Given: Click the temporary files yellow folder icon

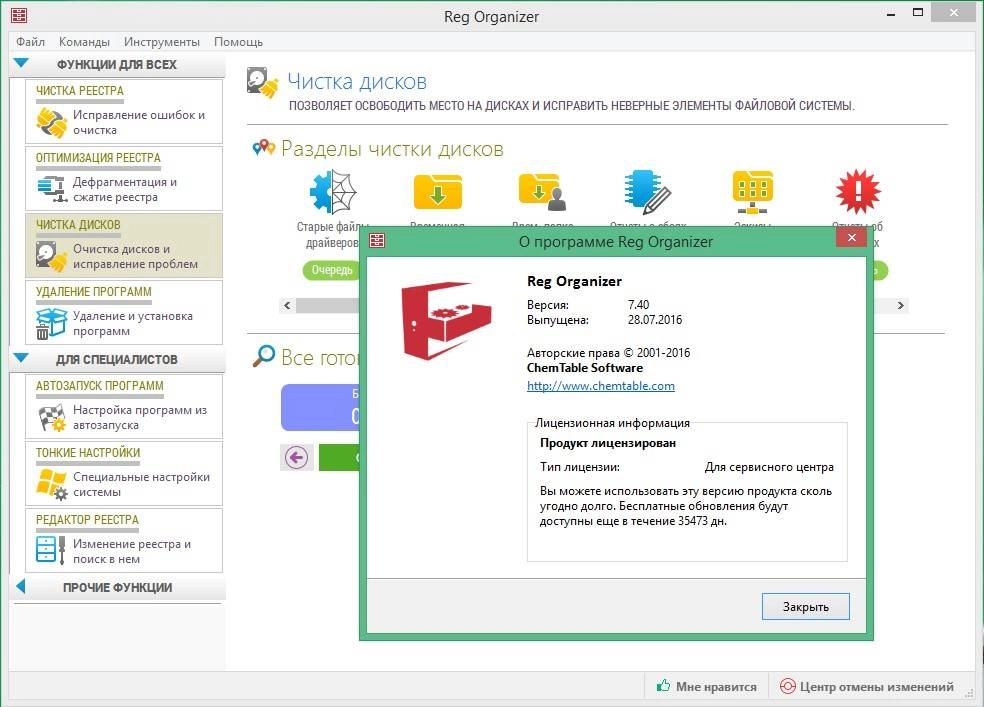Looking at the screenshot, I should click(437, 191).
